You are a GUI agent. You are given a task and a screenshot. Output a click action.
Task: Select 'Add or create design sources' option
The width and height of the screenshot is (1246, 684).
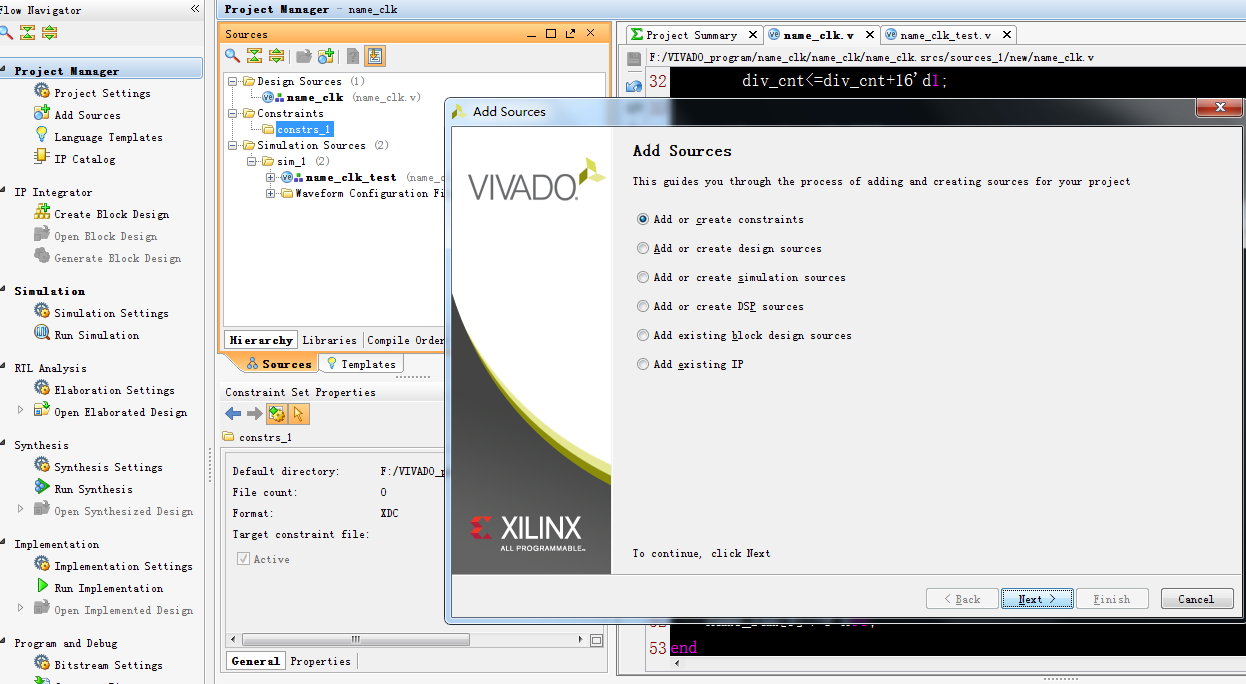click(x=643, y=248)
